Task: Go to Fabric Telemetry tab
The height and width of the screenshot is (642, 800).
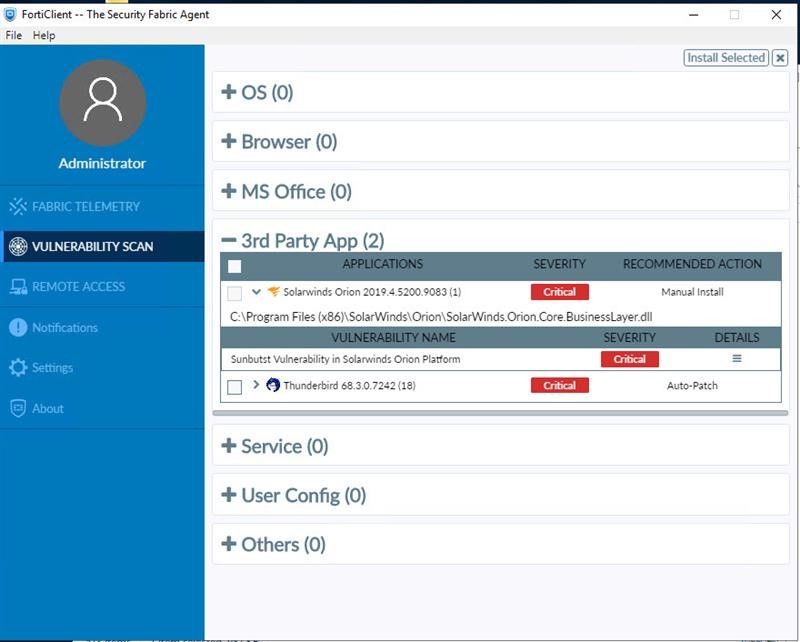Action: (x=102, y=206)
